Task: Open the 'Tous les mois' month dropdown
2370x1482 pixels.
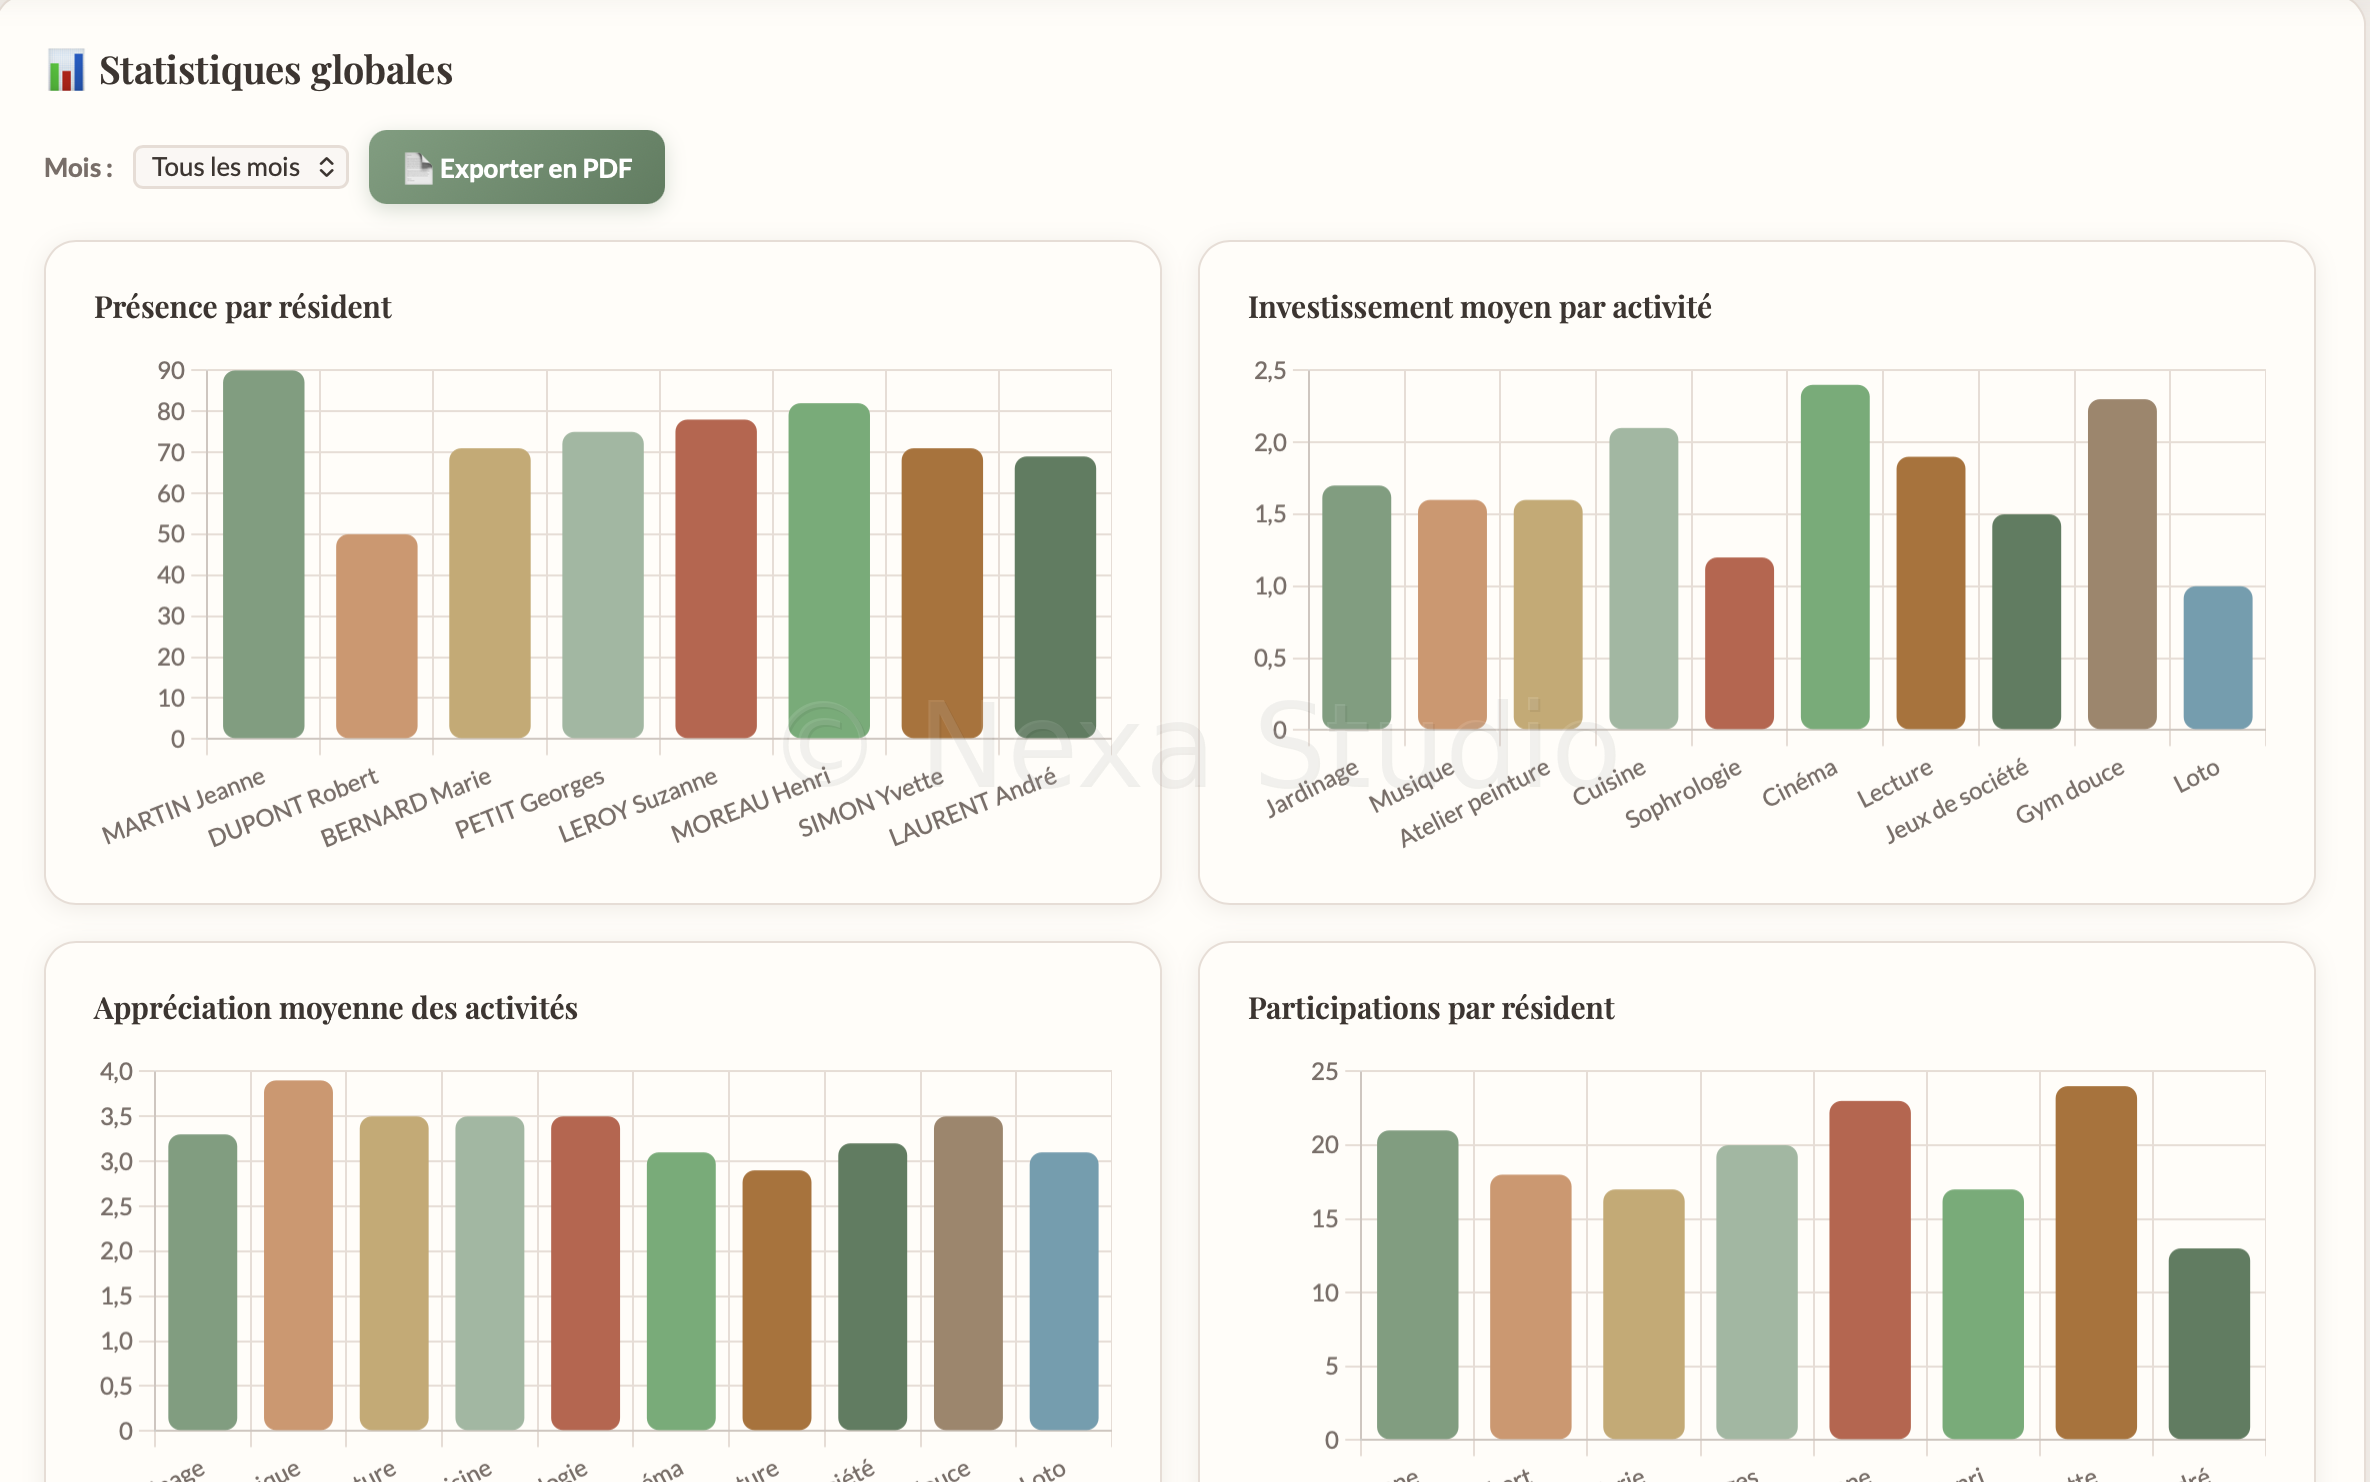Action: click(x=240, y=167)
